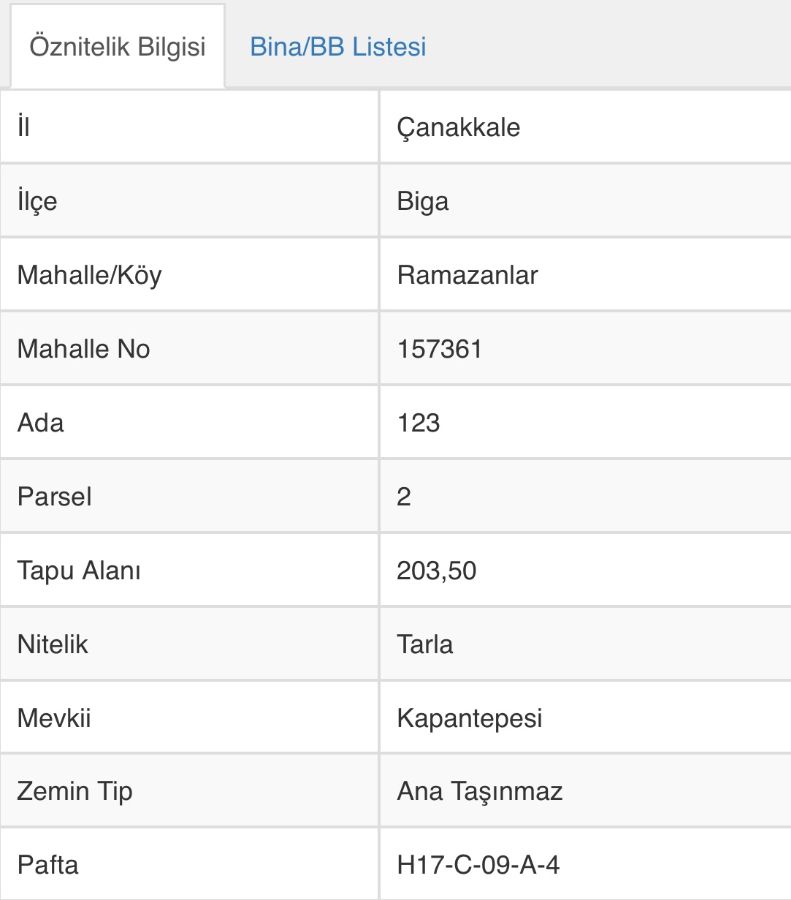Click the Pafta row label

coord(48,865)
